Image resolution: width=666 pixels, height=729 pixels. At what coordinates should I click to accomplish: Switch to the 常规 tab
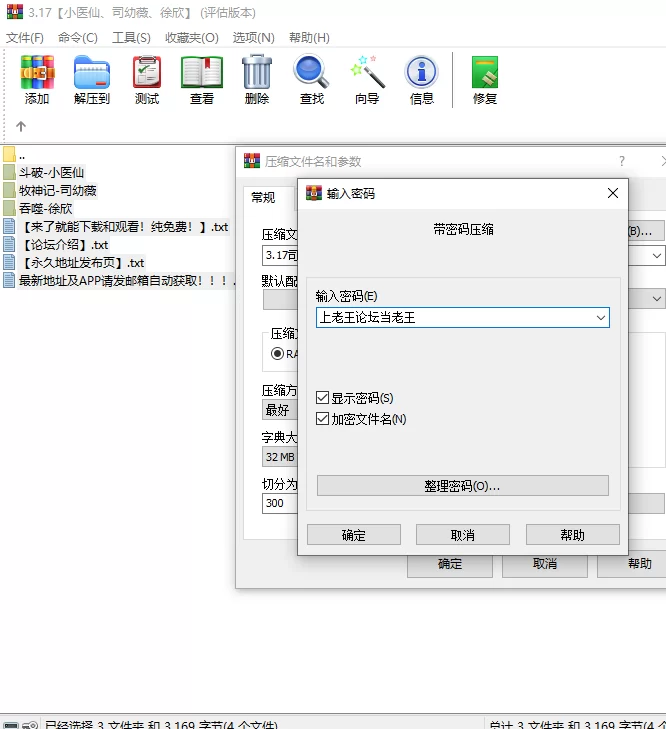click(x=263, y=198)
